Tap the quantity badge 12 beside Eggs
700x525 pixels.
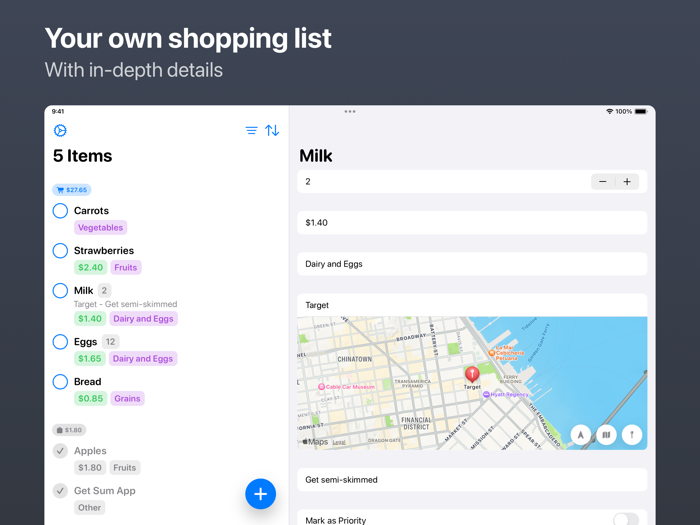(110, 342)
